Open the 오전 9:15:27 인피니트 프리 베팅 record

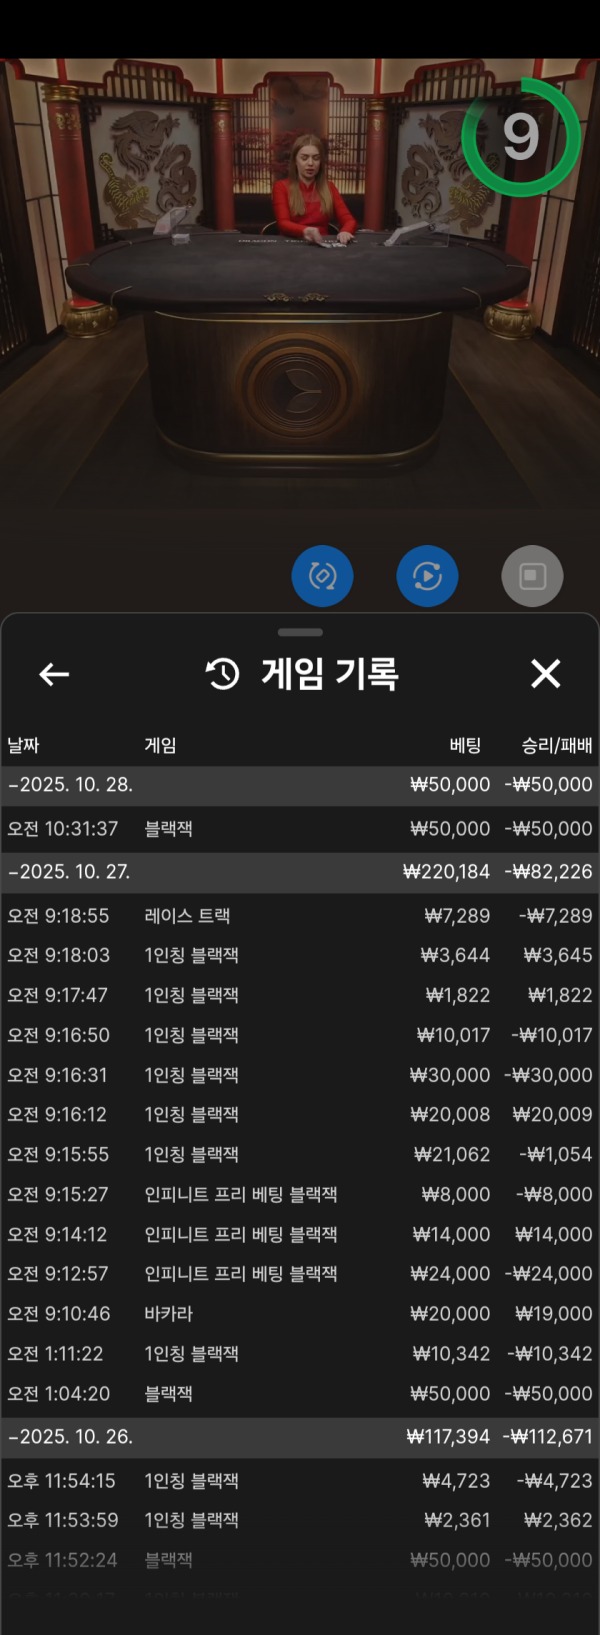pyautogui.click(x=300, y=1195)
